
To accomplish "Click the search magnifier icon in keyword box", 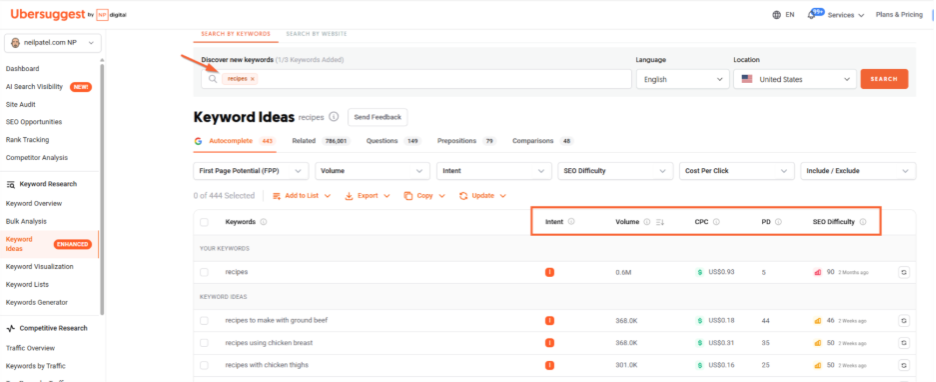I will [213, 79].
